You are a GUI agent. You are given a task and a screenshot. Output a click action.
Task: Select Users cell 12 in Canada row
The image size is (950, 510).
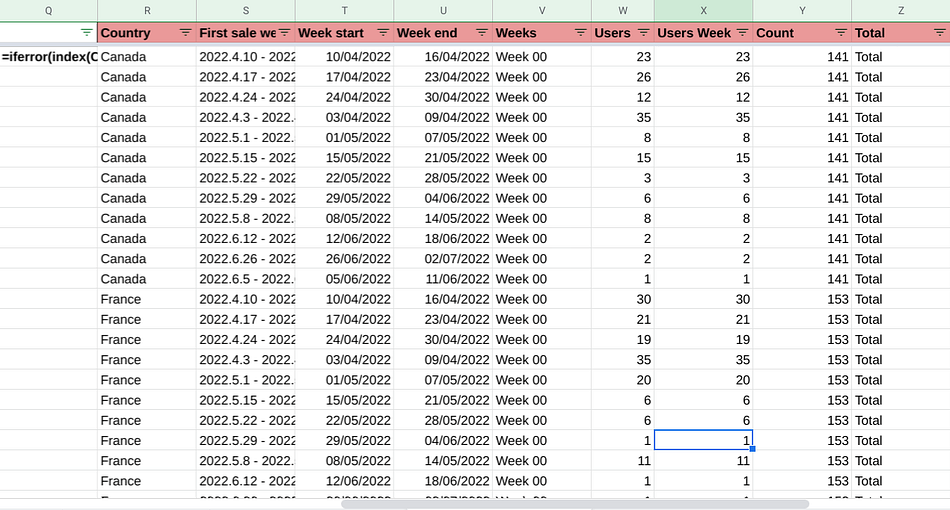pos(623,97)
